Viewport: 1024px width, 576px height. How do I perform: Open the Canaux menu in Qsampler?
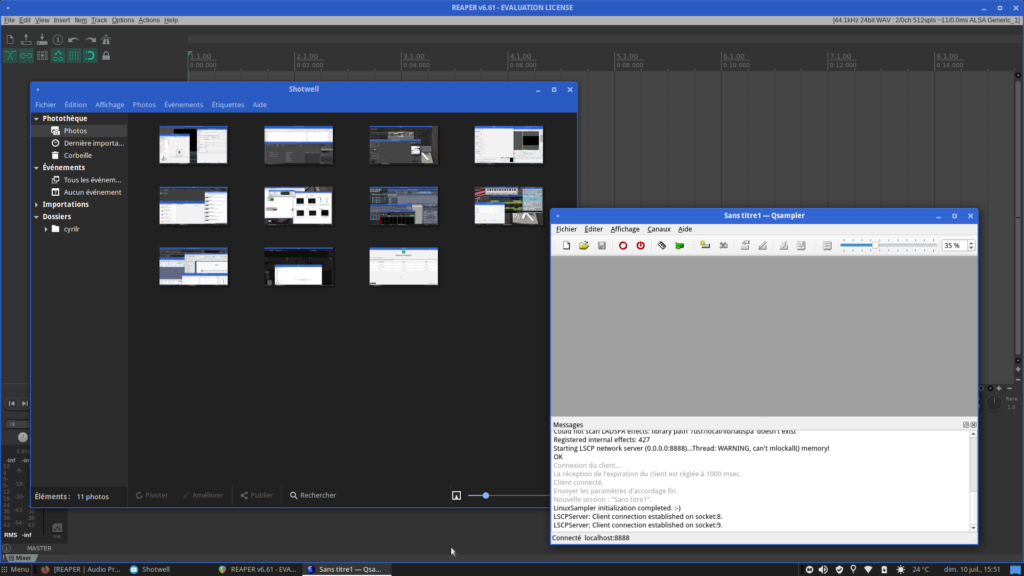tap(658, 229)
